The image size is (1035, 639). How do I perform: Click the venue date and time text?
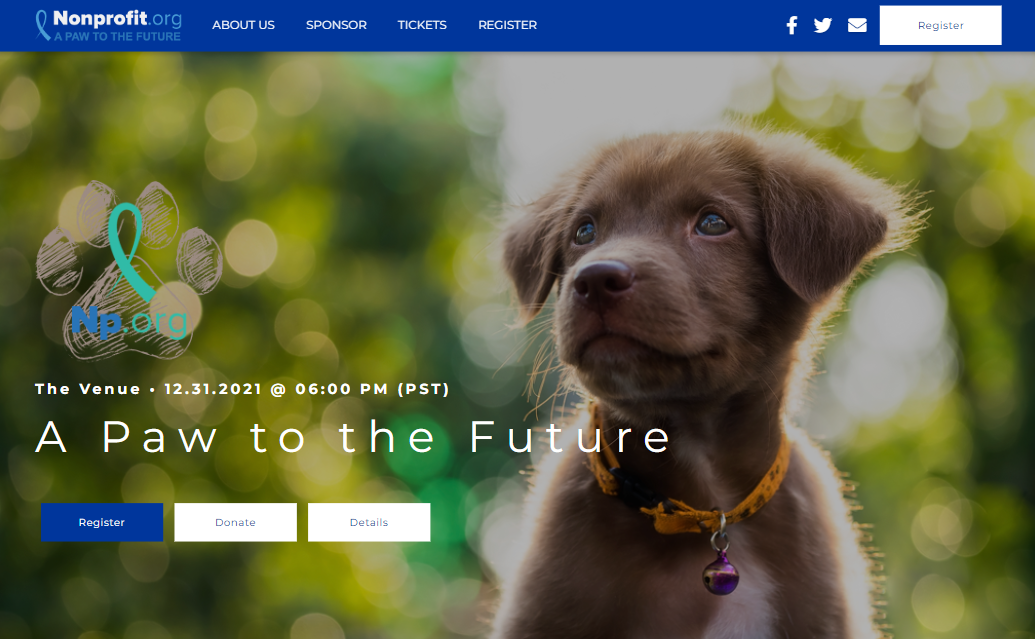[x=242, y=389]
